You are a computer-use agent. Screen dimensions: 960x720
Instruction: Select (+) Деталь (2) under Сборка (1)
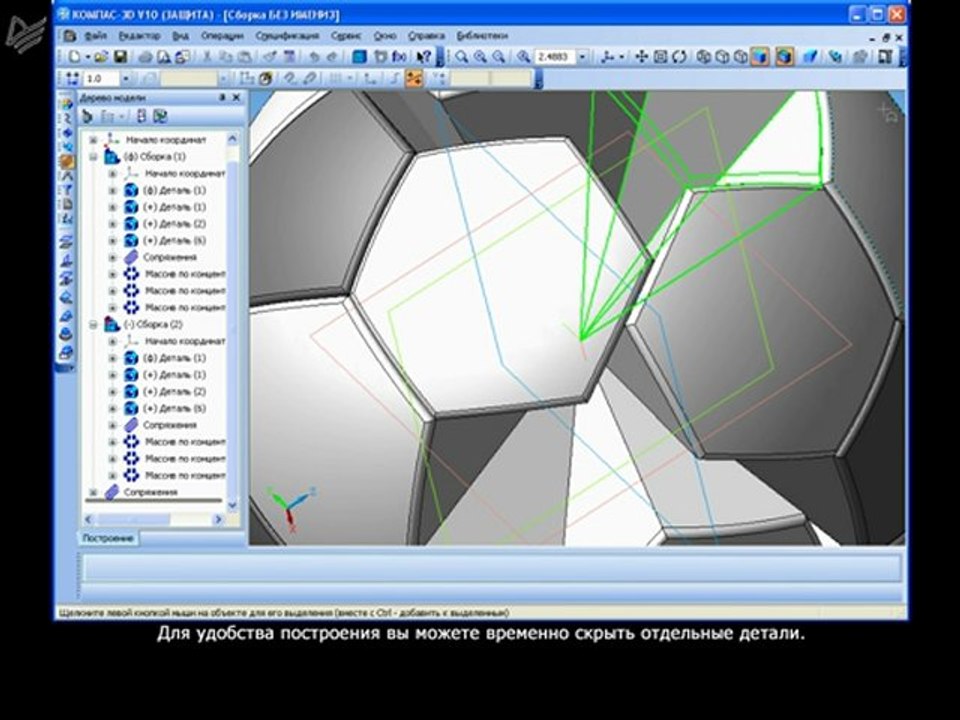coord(174,224)
